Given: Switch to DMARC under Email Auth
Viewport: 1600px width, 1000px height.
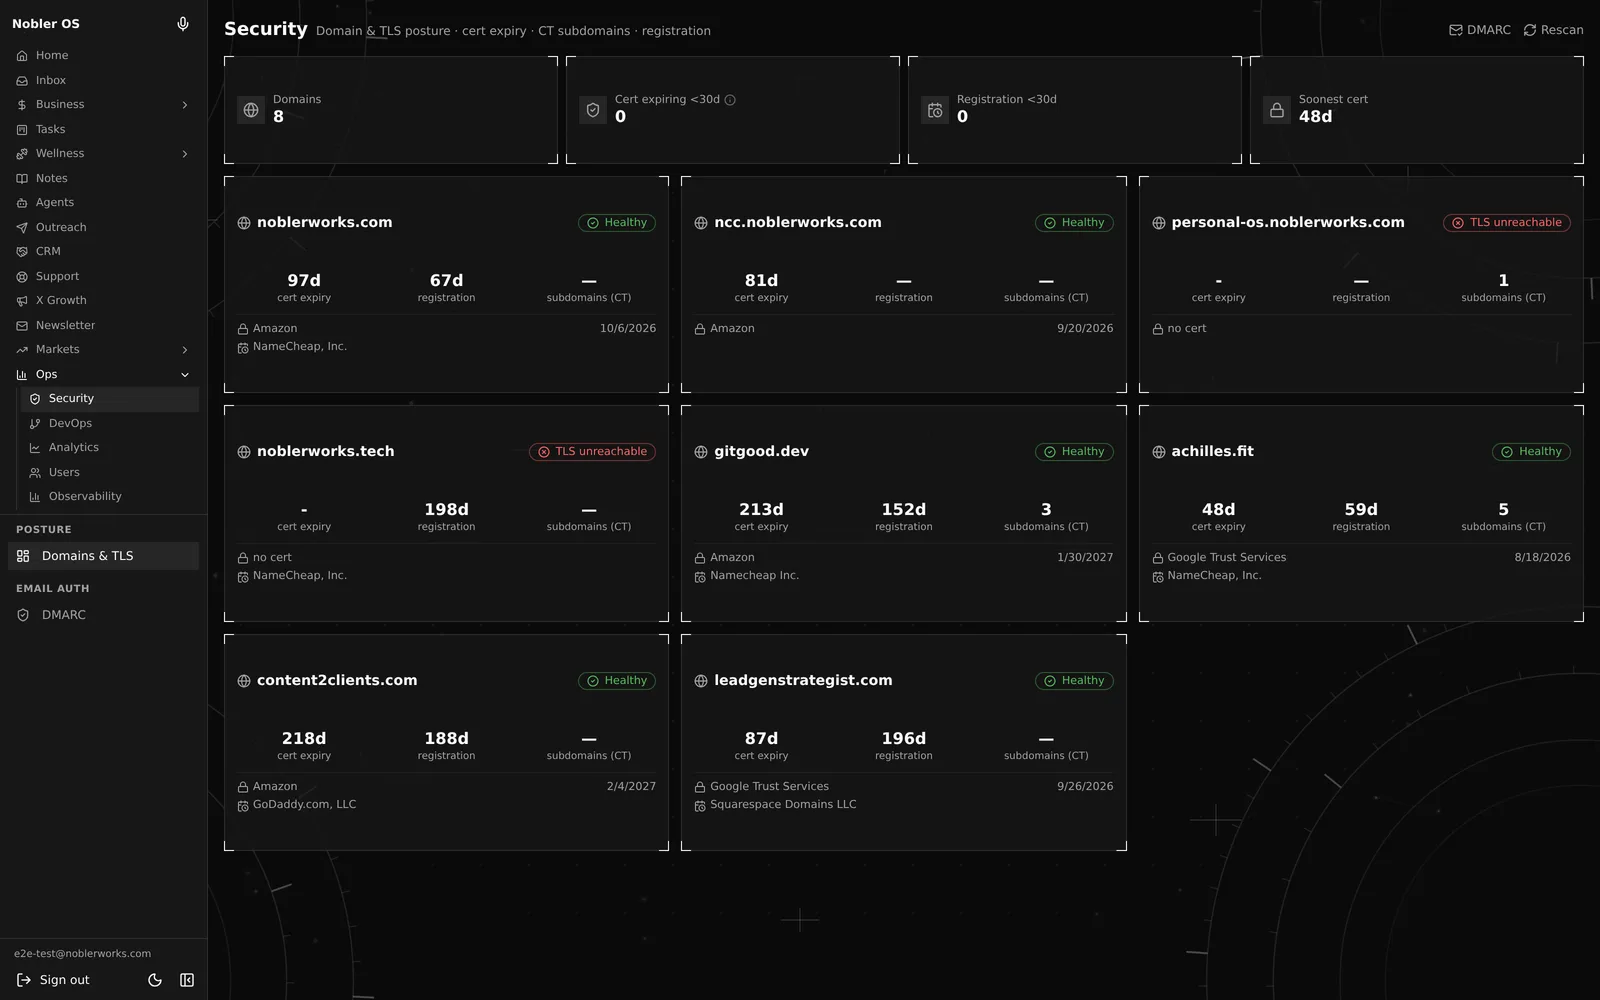Looking at the screenshot, I should (x=104, y=615).
